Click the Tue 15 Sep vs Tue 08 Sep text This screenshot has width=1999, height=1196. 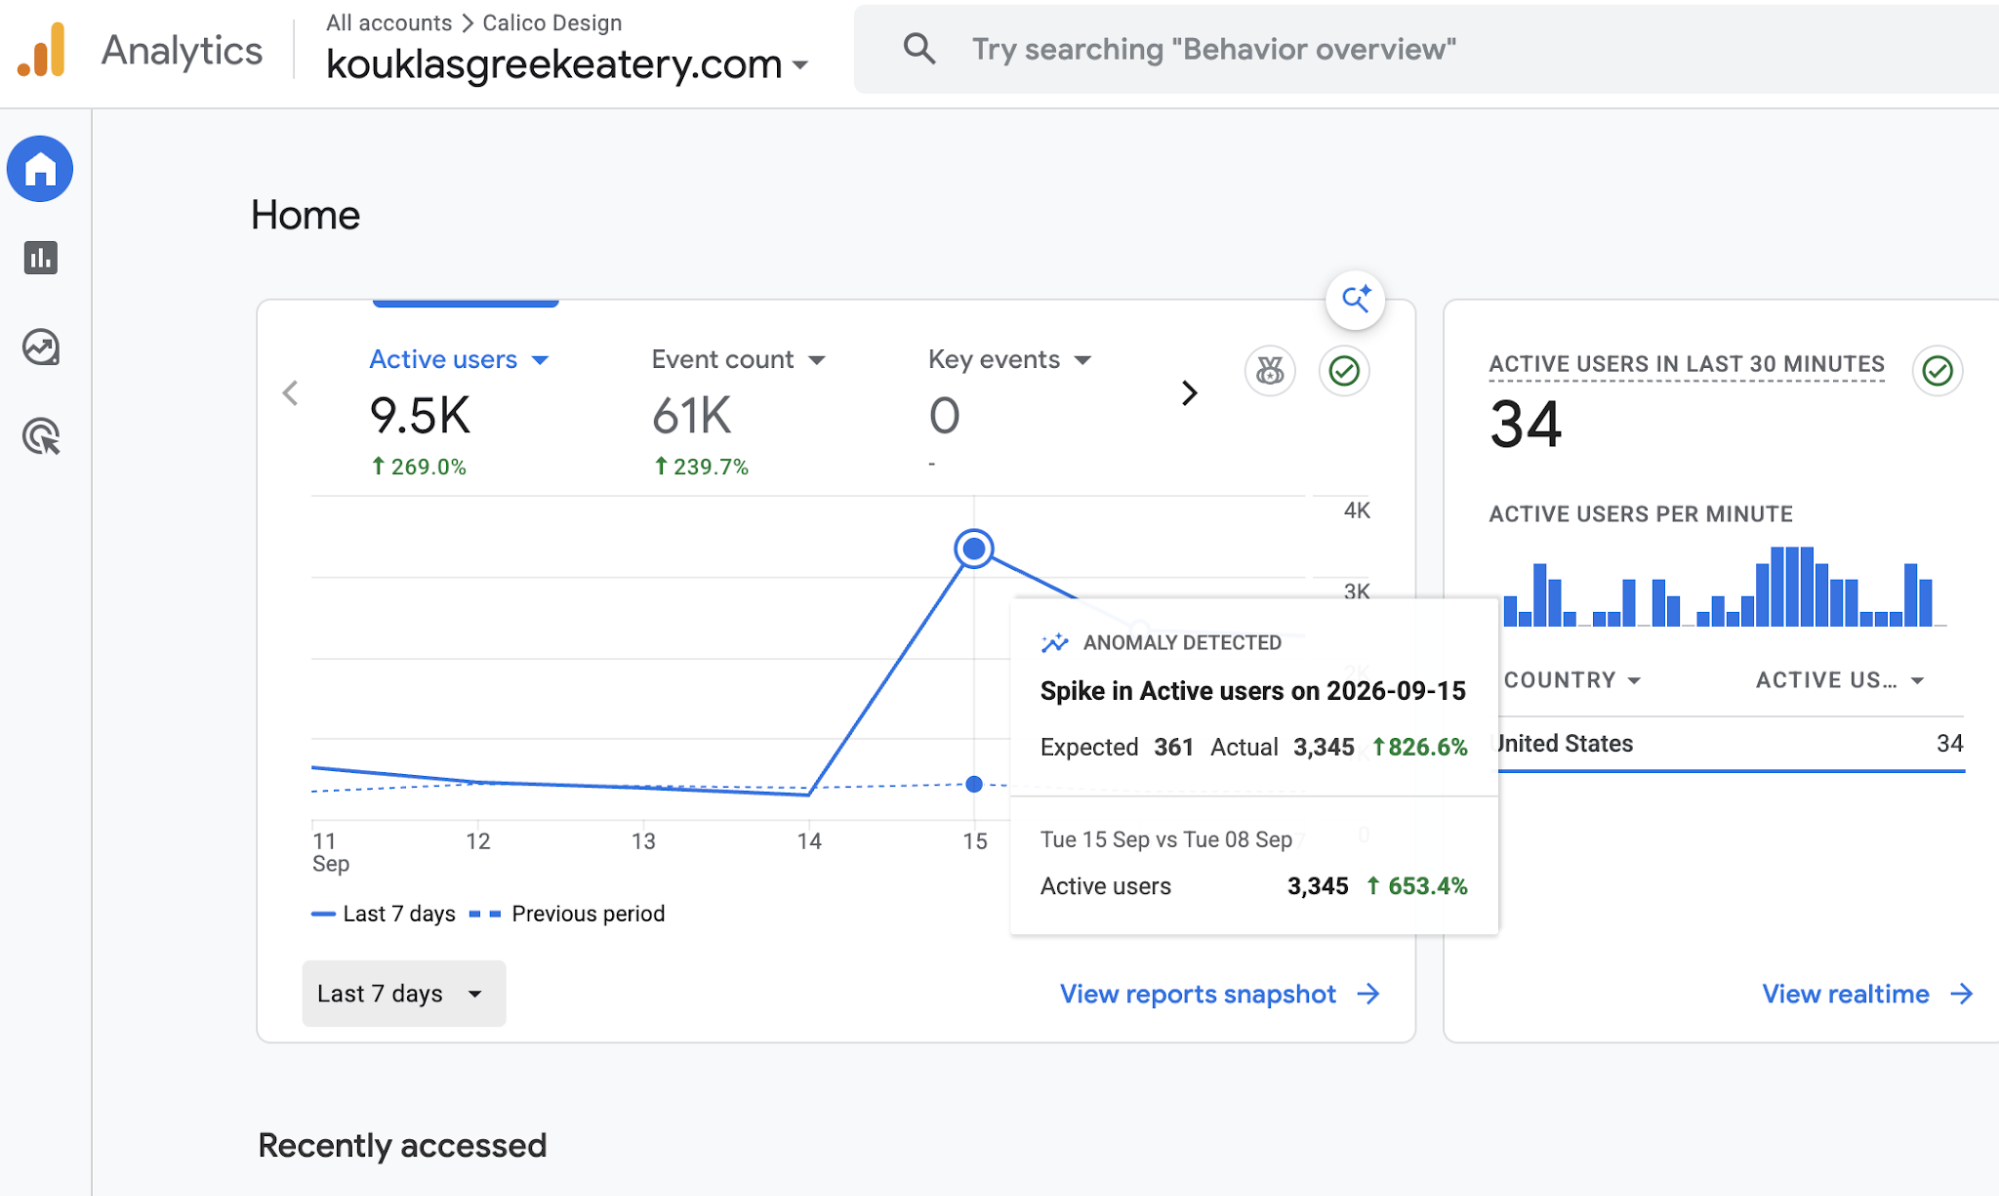click(x=1166, y=839)
